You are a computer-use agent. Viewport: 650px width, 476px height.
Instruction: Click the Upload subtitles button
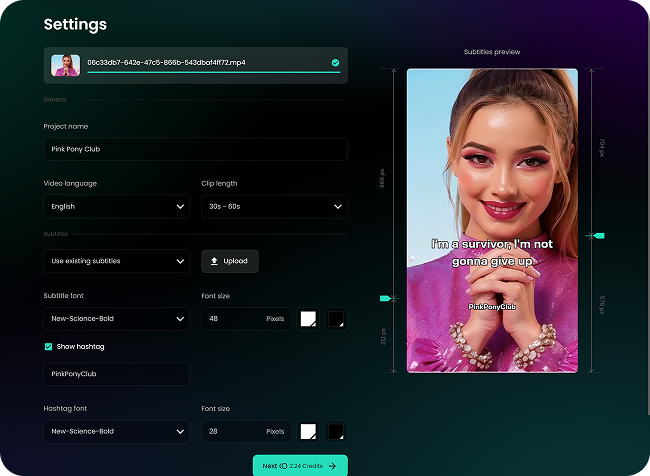click(x=230, y=261)
